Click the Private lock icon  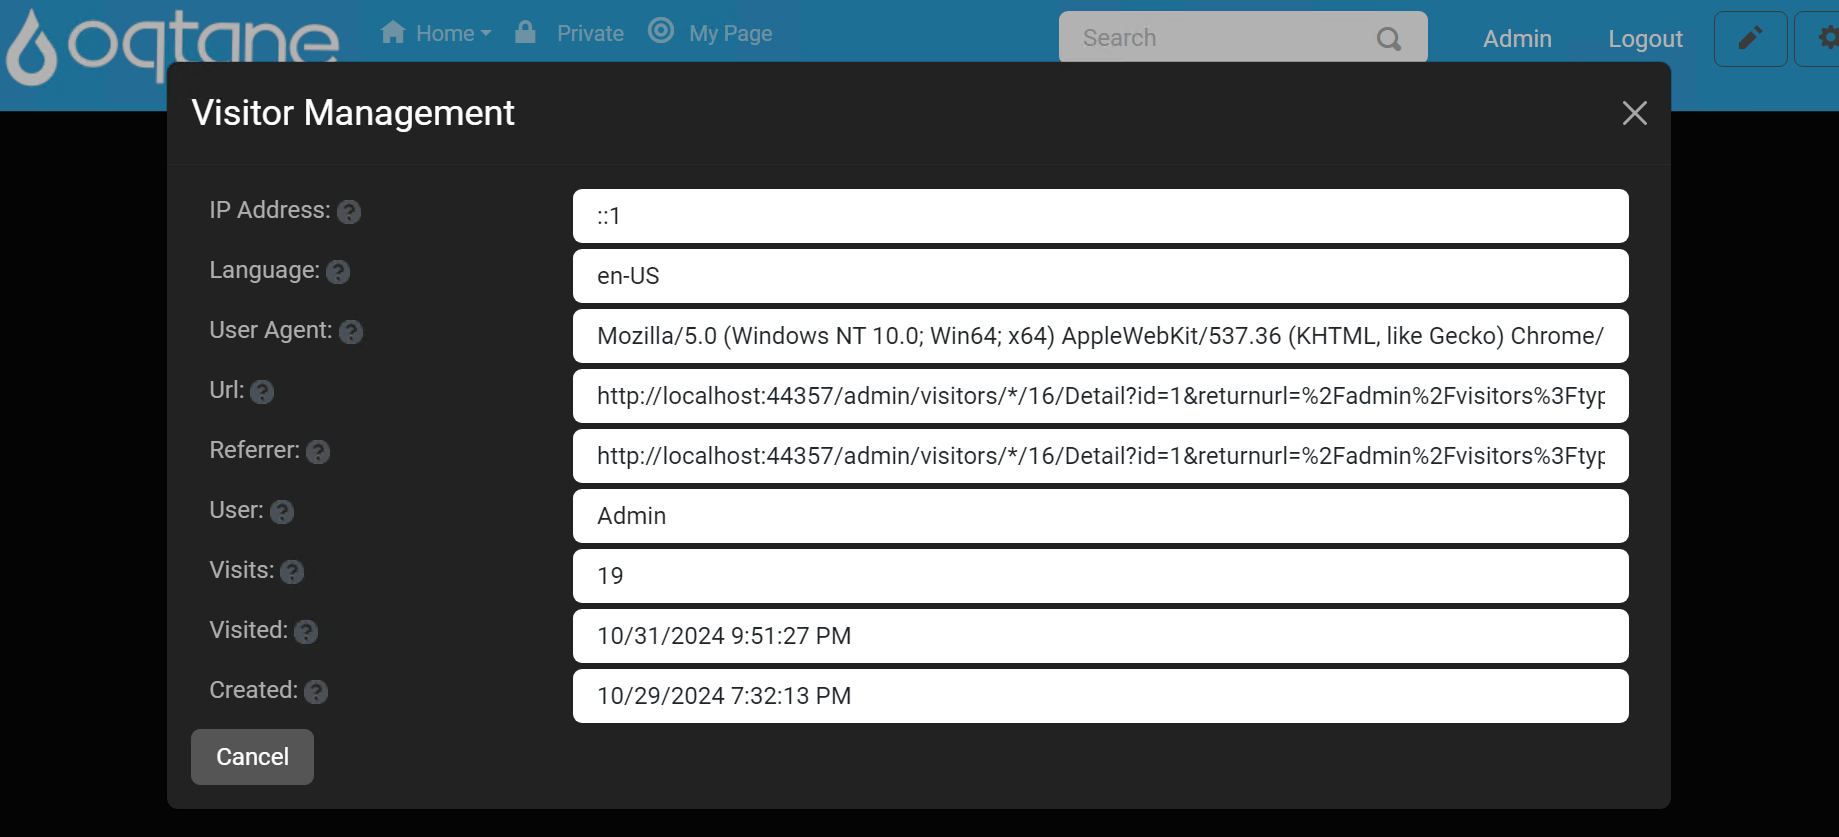525,32
